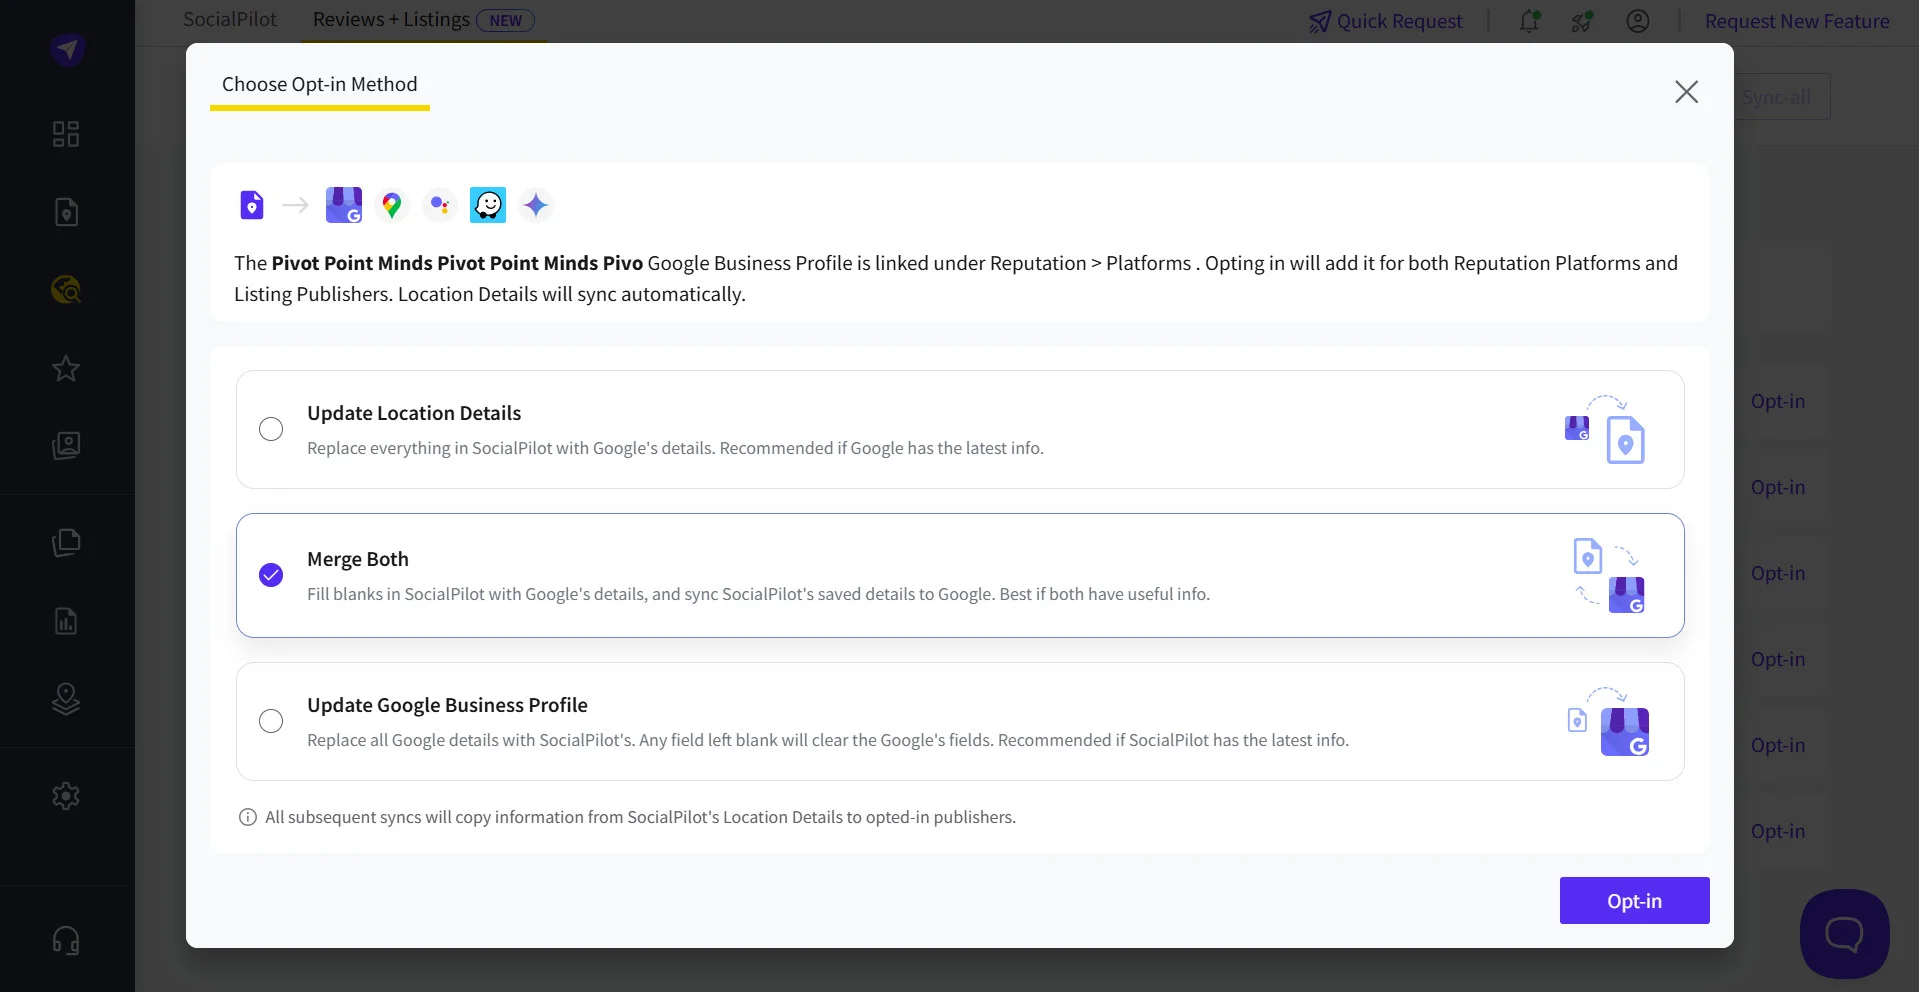The height and width of the screenshot is (992, 1919).
Task: Click the Google Business Profile store icon
Action: tap(344, 205)
